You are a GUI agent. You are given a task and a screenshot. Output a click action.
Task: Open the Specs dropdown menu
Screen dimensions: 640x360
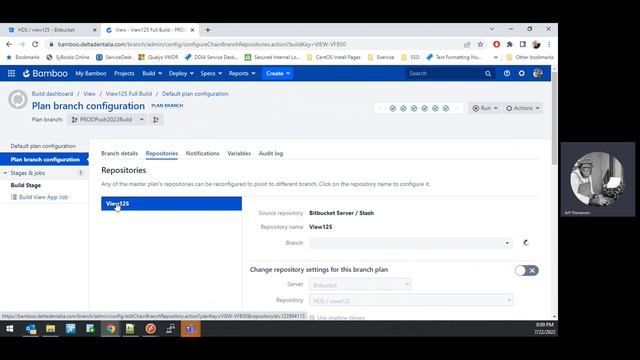pyautogui.click(x=211, y=73)
